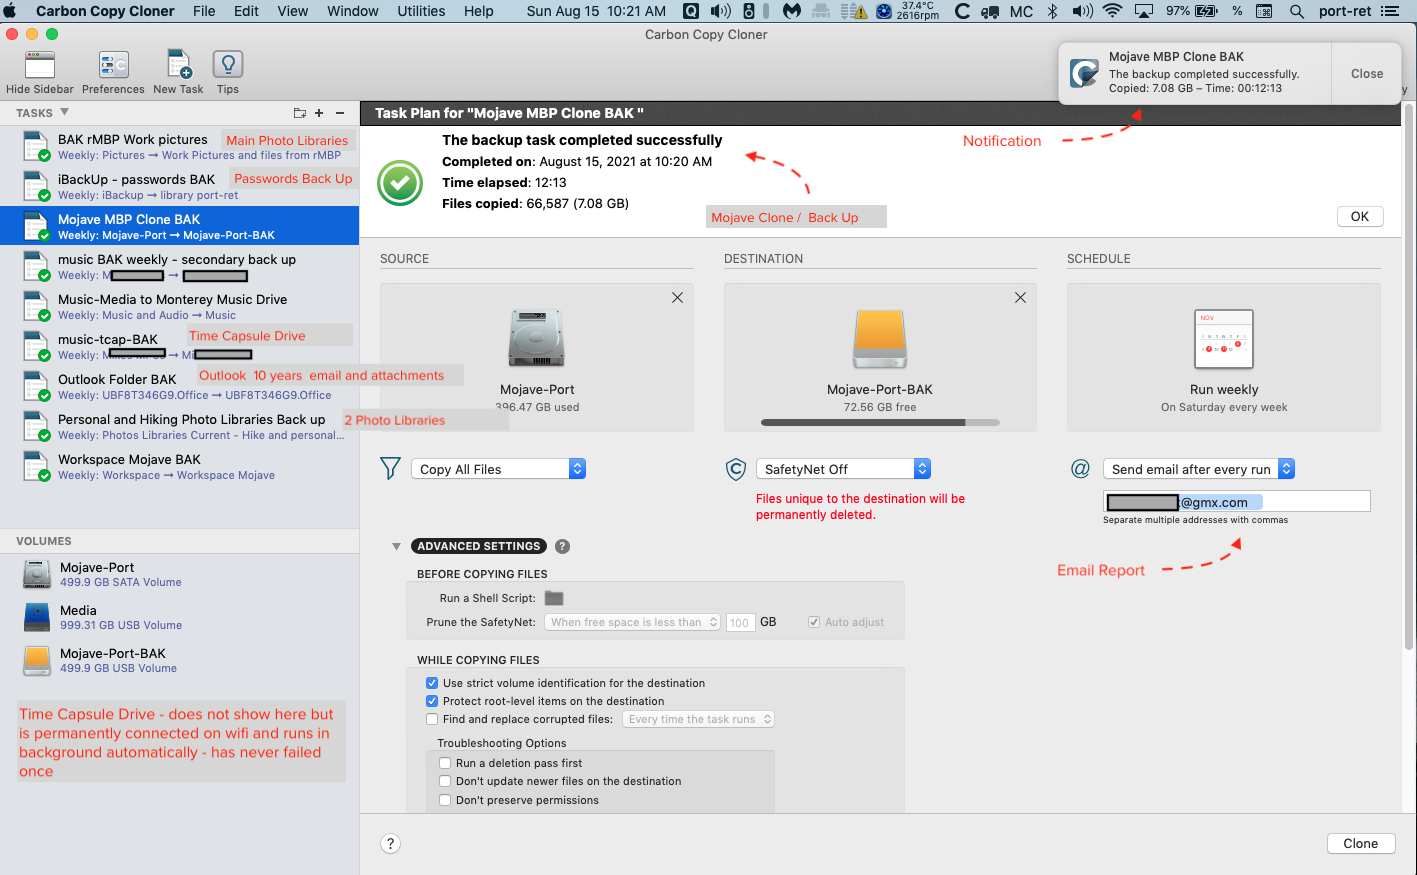Clear the destination selection with X
The height and width of the screenshot is (875, 1417).
tap(1020, 297)
